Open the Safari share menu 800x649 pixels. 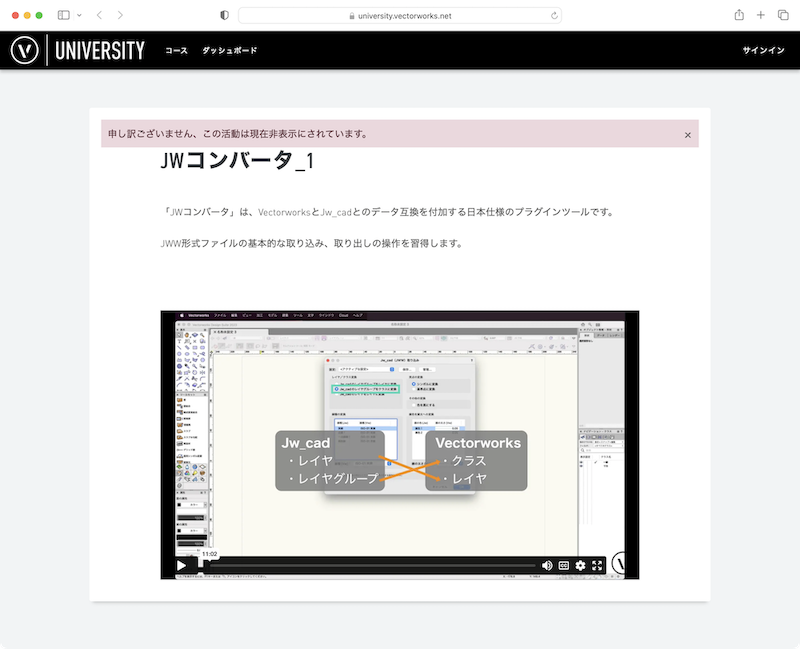(x=739, y=15)
